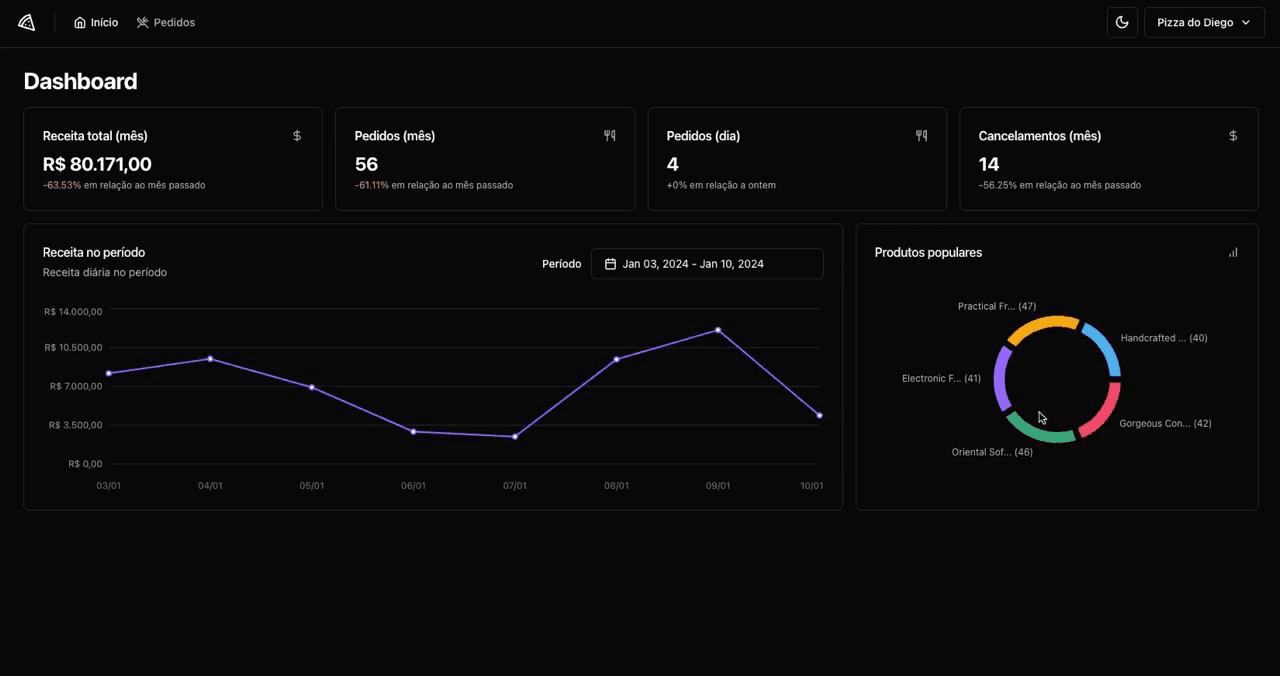Select the green Oriental donut chart segment

coord(1038,431)
